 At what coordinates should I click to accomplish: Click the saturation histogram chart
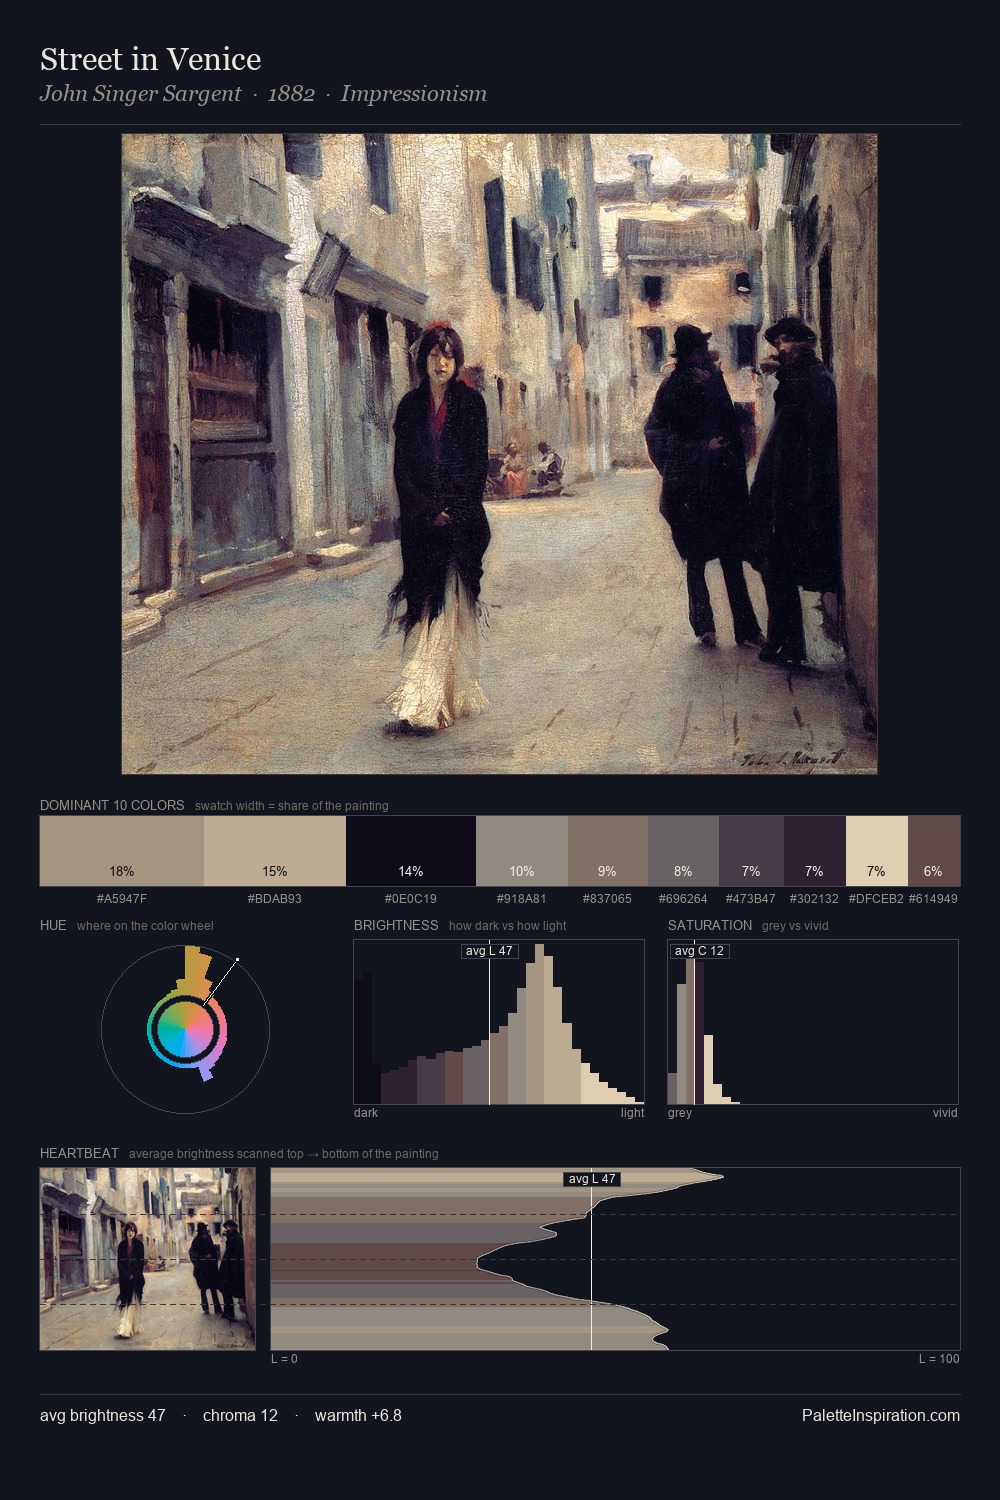(x=813, y=1022)
